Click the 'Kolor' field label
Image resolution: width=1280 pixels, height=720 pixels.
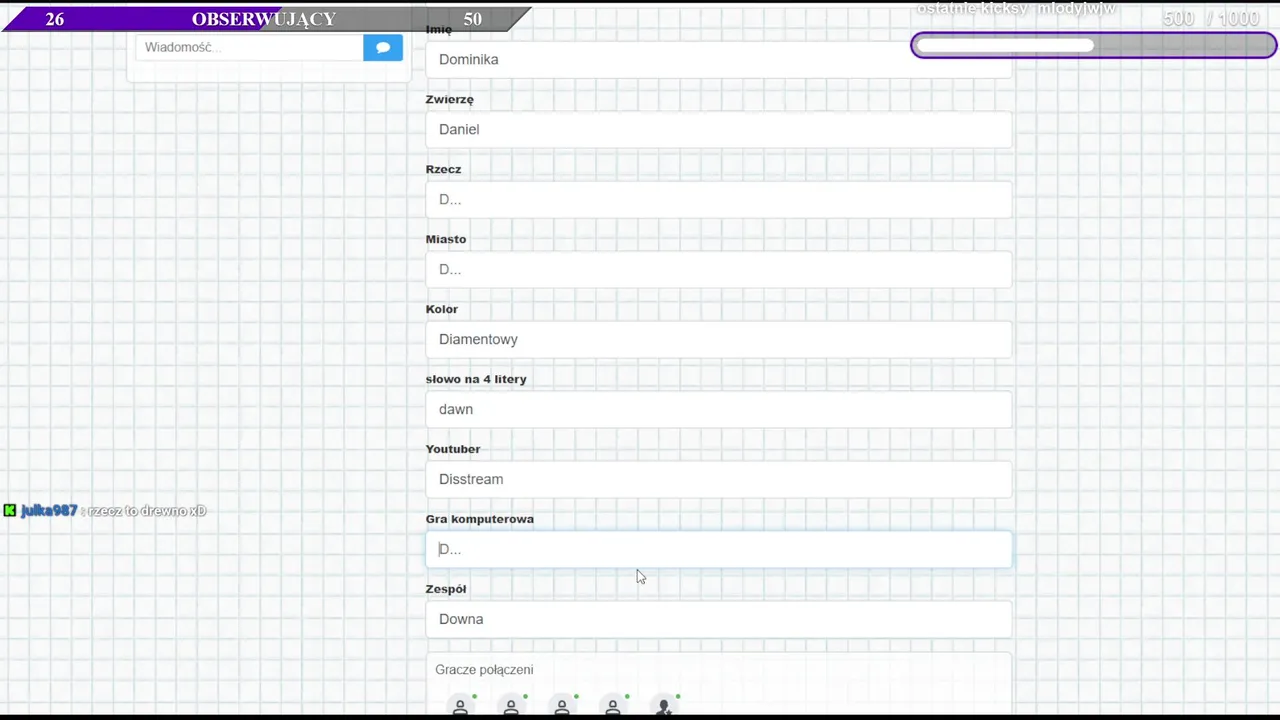(442, 309)
